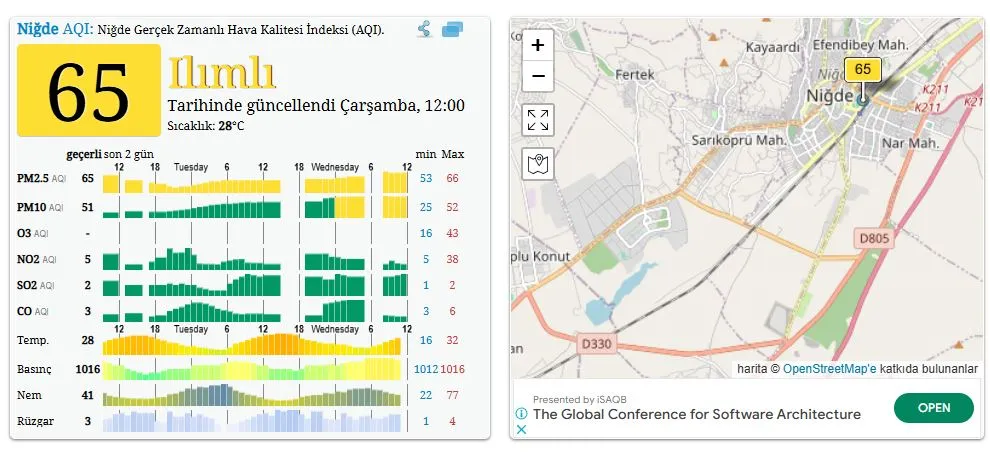The width and height of the screenshot is (990, 452).
Task: Click the Temp. history chart bars
Action: 255,344
